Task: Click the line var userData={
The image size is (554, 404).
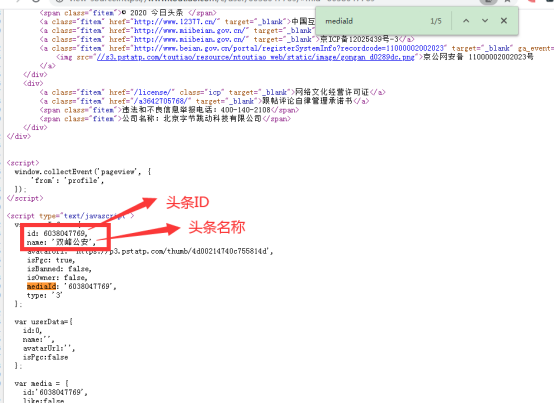Action: [43, 322]
